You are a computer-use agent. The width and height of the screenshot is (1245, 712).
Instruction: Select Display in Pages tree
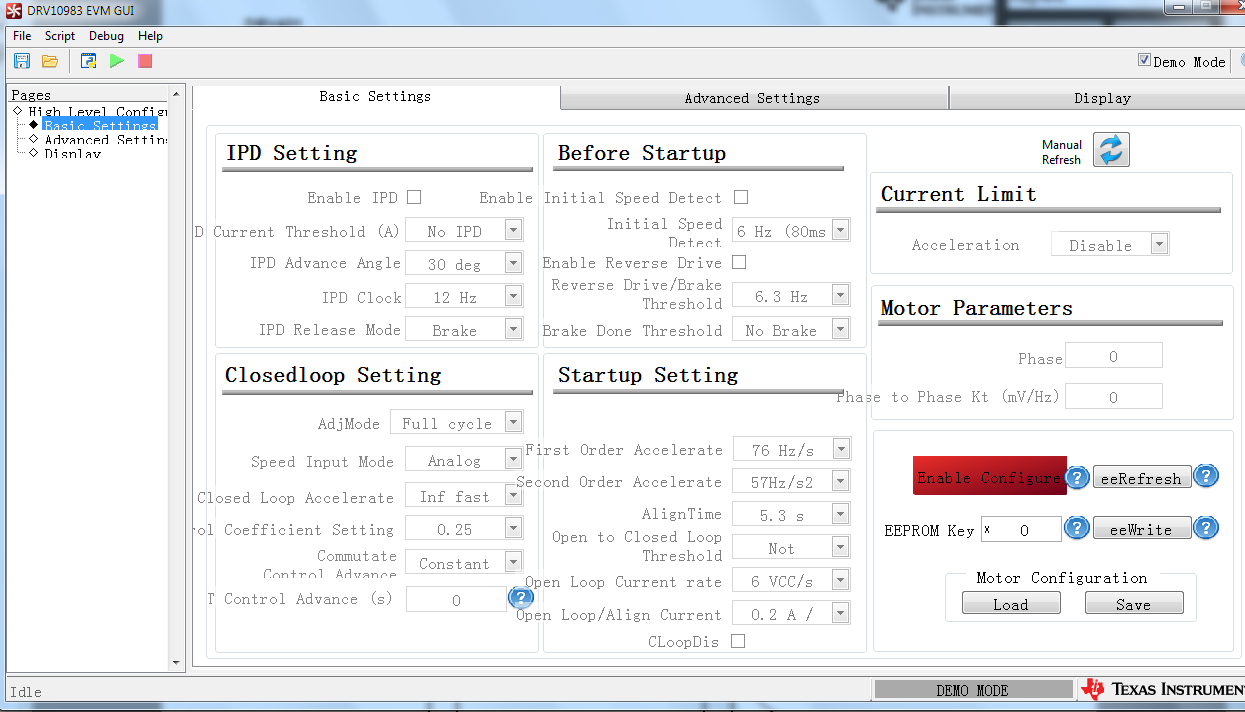(72, 154)
